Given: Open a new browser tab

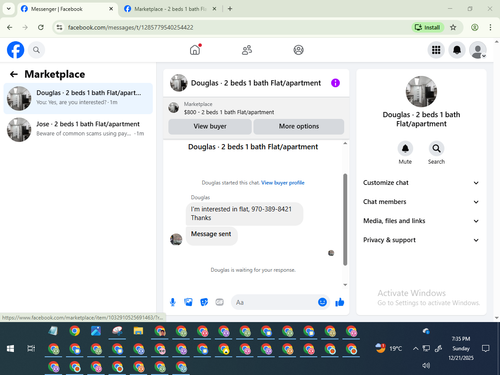Looking at the screenshot, I should click(230, 9).
